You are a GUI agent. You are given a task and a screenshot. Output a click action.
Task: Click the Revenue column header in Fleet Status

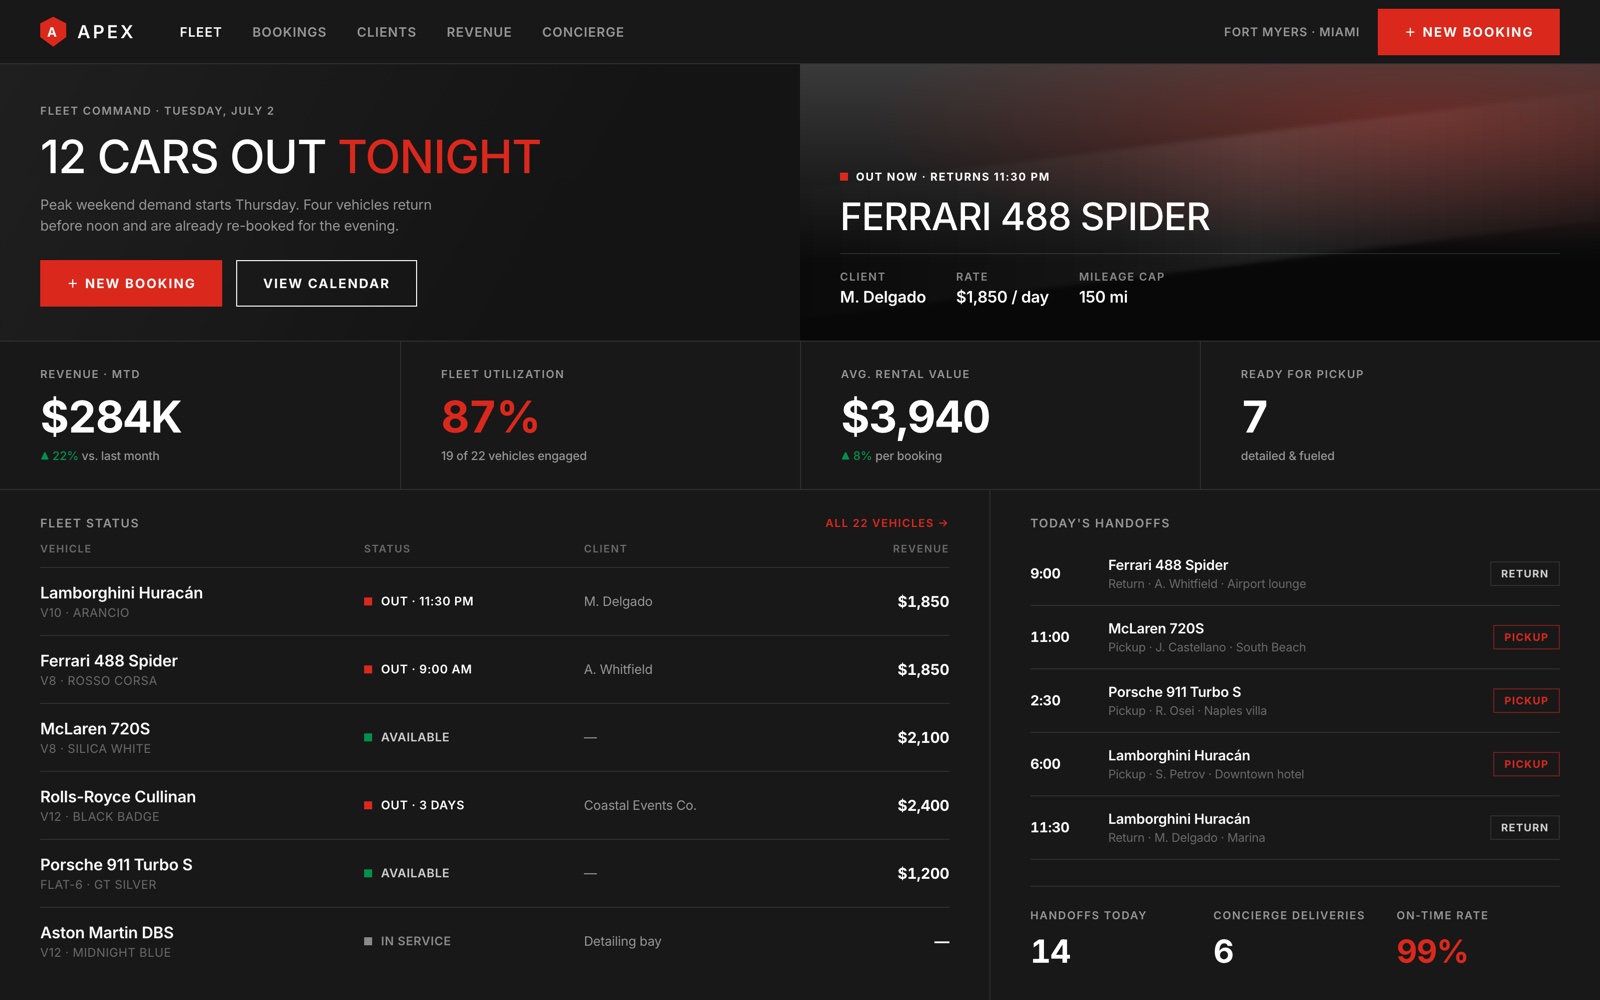(921, 549)
